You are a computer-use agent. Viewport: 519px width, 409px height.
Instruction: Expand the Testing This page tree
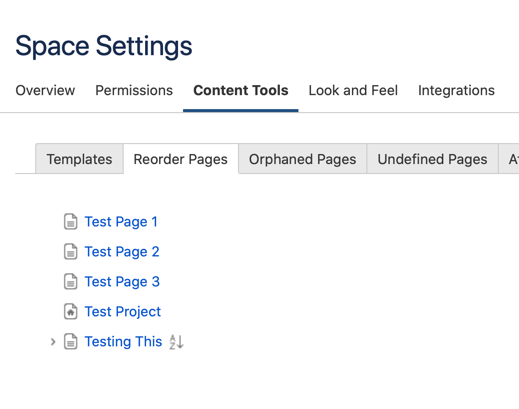point(53,342)
